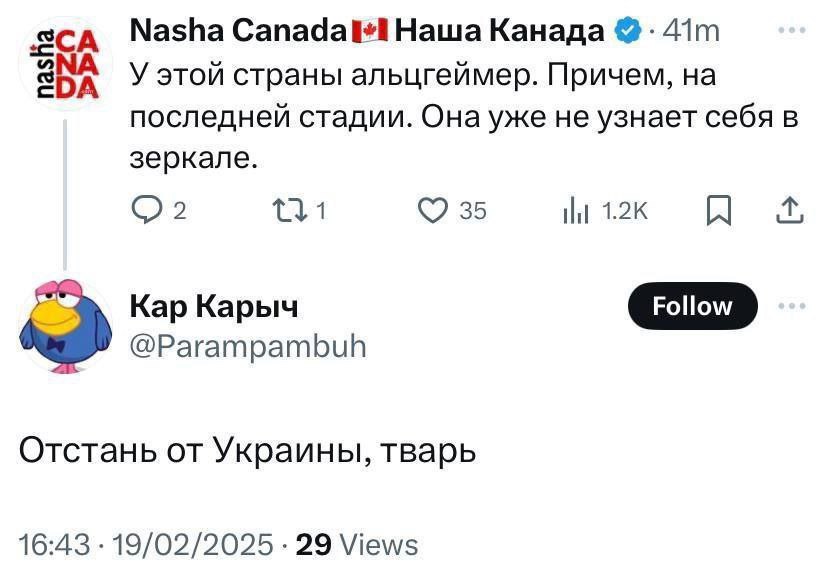Open more options next to Follow button

pyautogui.click(x=791, y=306)
